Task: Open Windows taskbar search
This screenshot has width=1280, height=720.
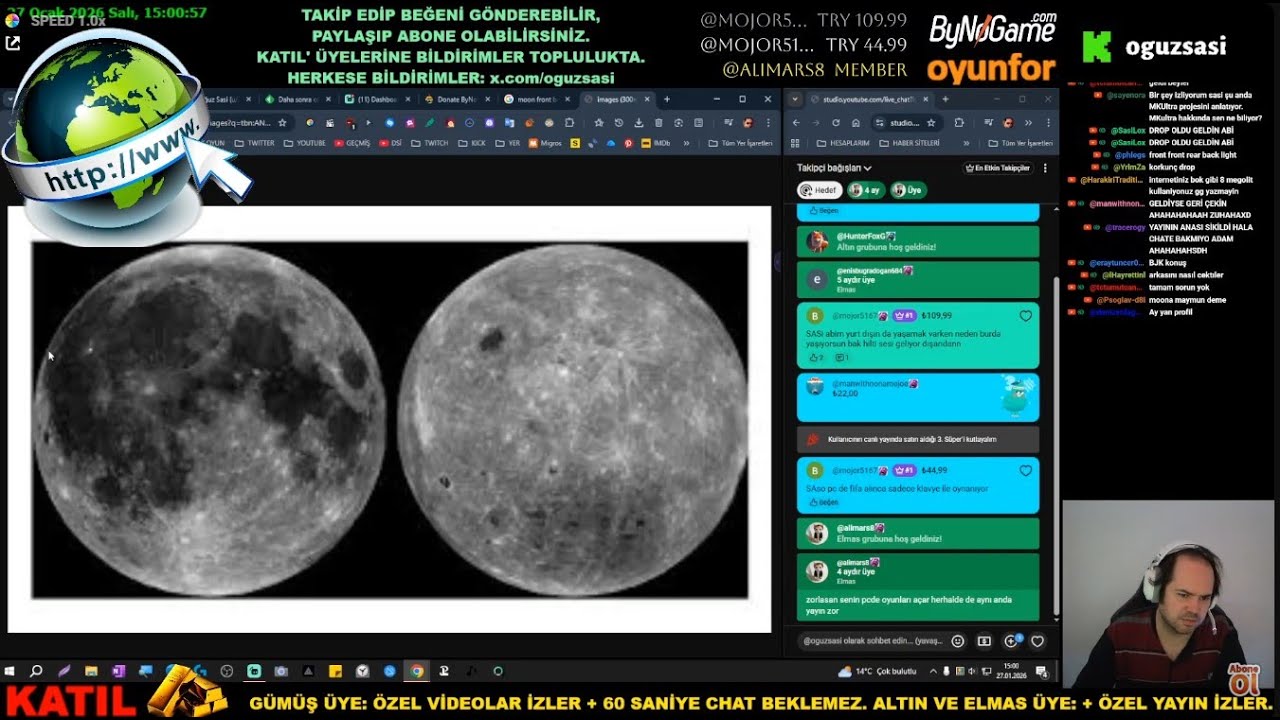Action: point(37,671)
